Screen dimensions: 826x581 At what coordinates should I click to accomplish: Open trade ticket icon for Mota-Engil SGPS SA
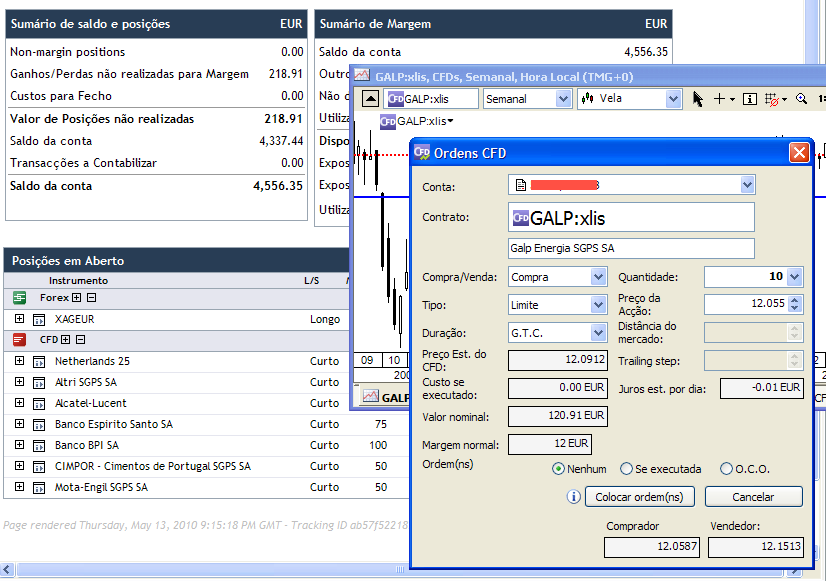[38, 488]
